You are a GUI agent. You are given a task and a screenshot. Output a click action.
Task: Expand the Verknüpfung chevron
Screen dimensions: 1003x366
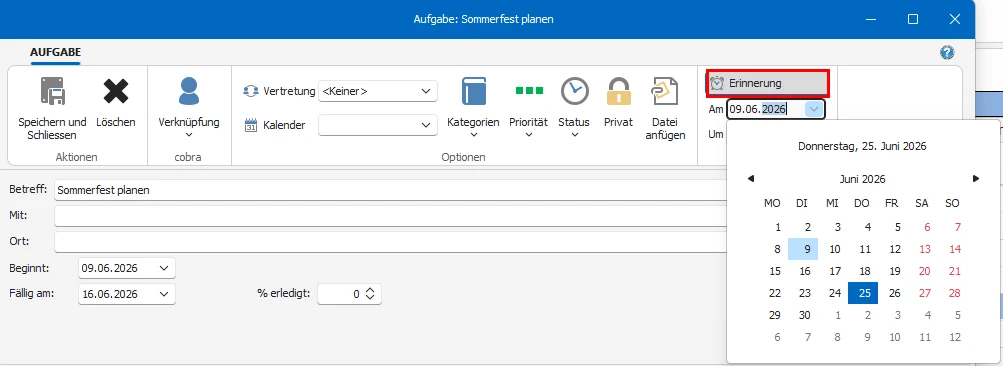point(189,134)
